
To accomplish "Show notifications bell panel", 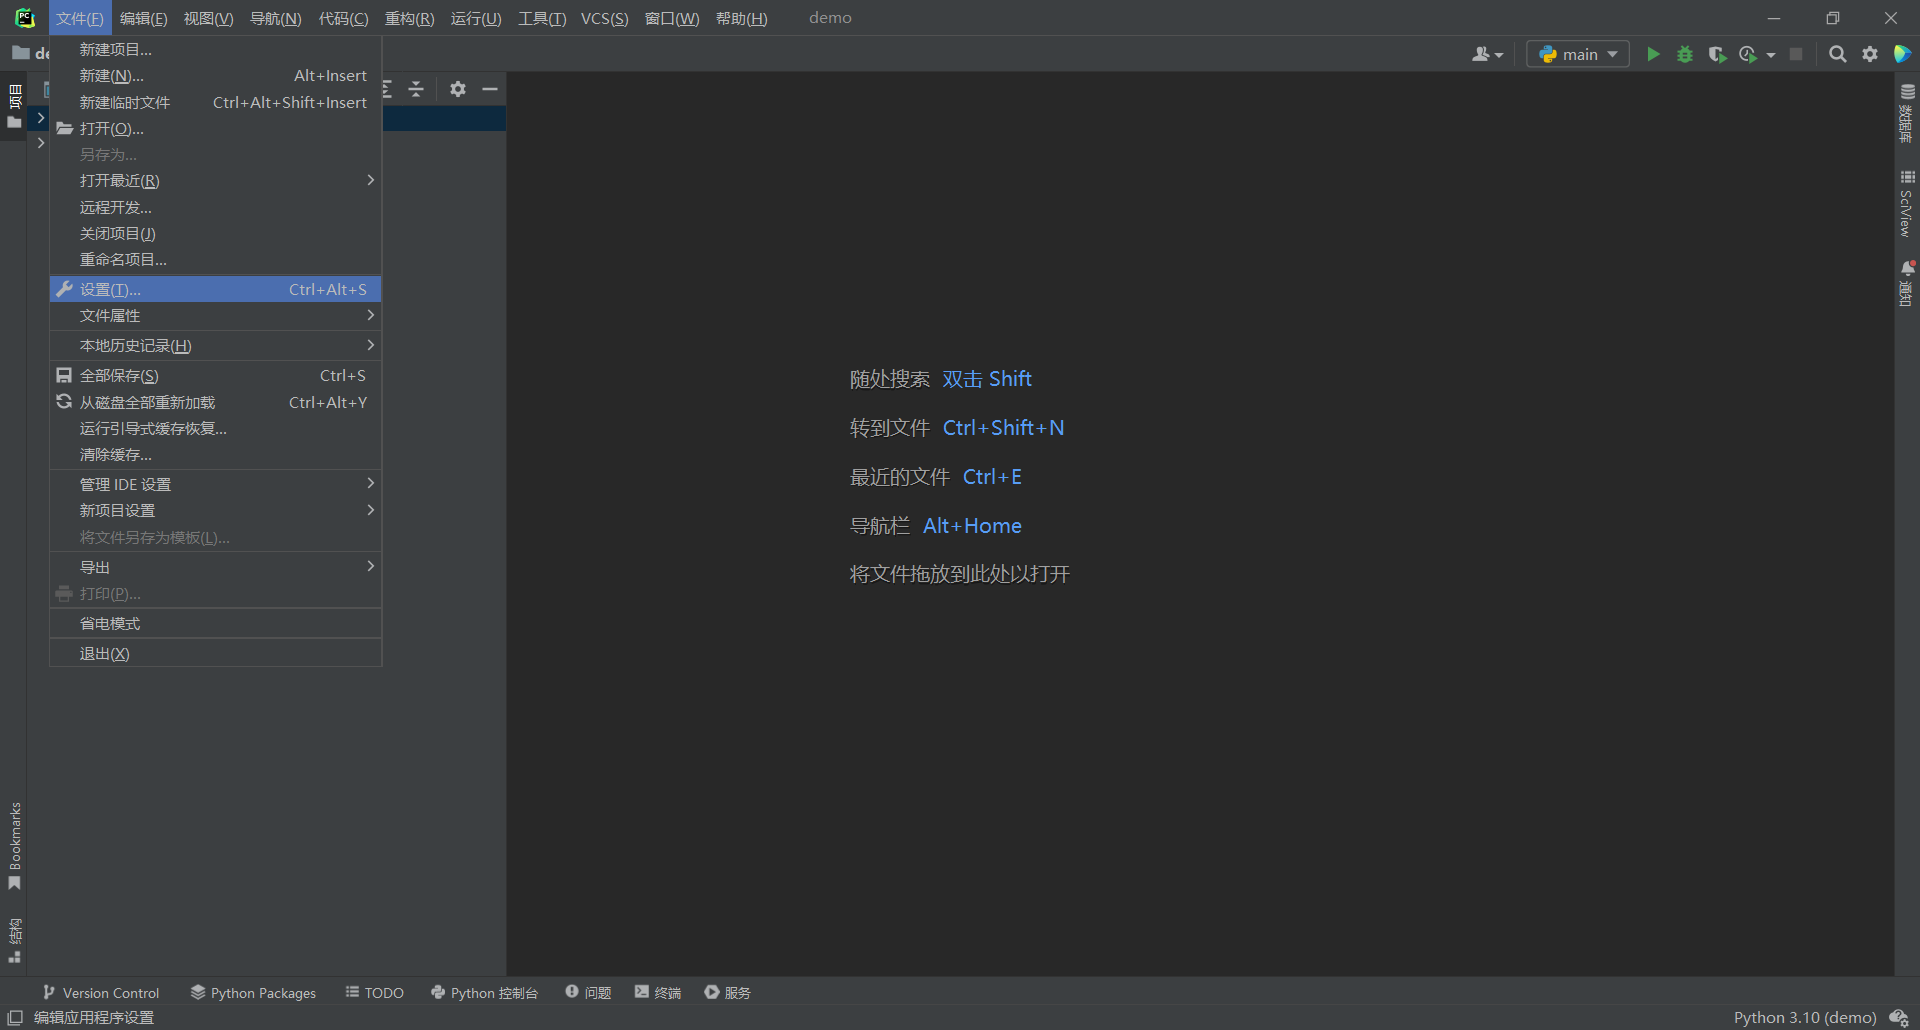I will point(1907,284).
